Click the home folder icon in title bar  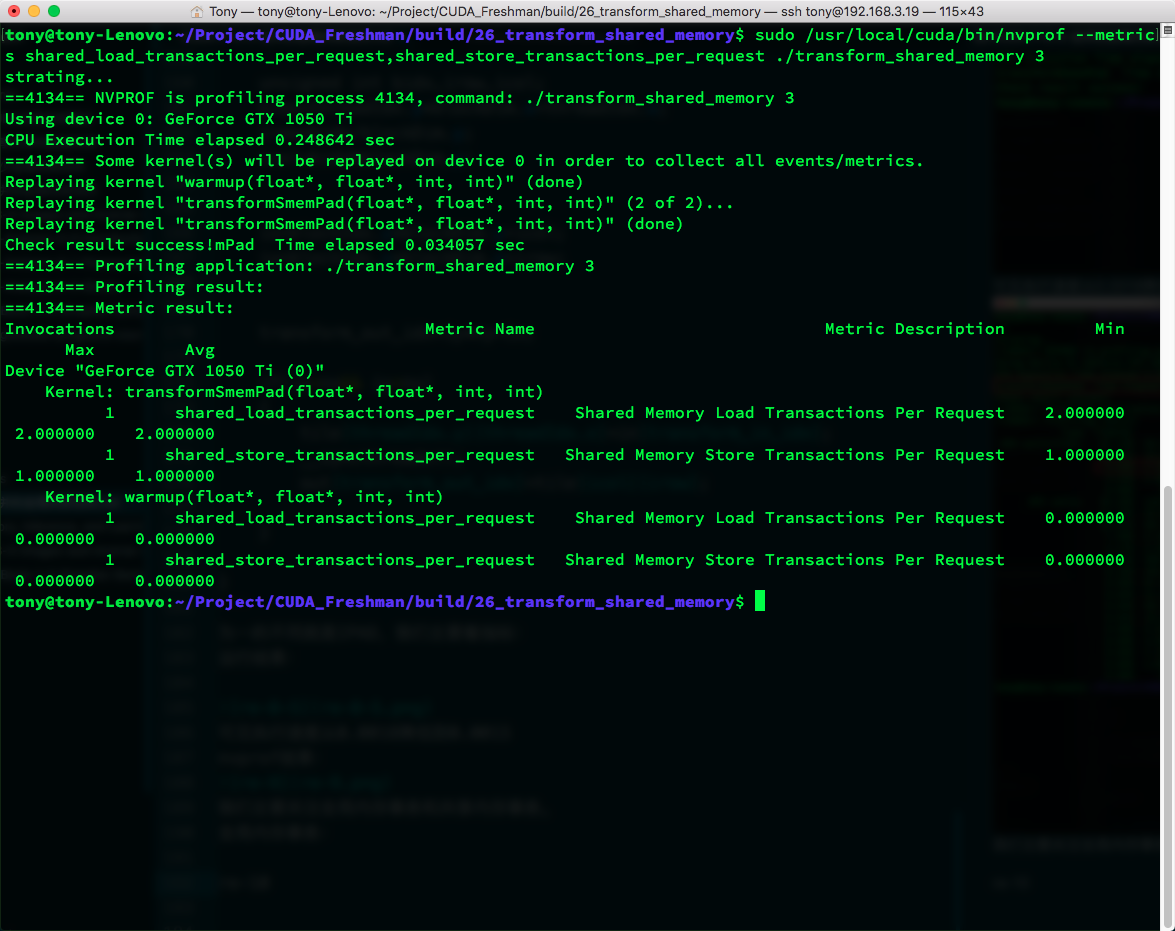click(197, 11)
